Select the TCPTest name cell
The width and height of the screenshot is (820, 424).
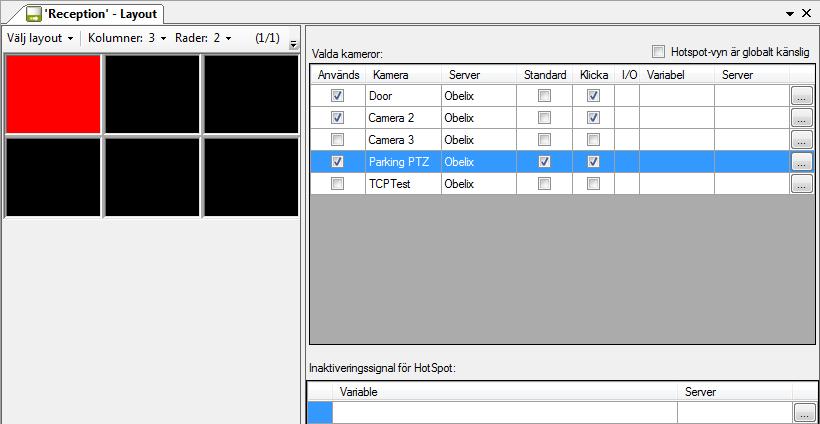pyautogui.click(x=403, y=184)
